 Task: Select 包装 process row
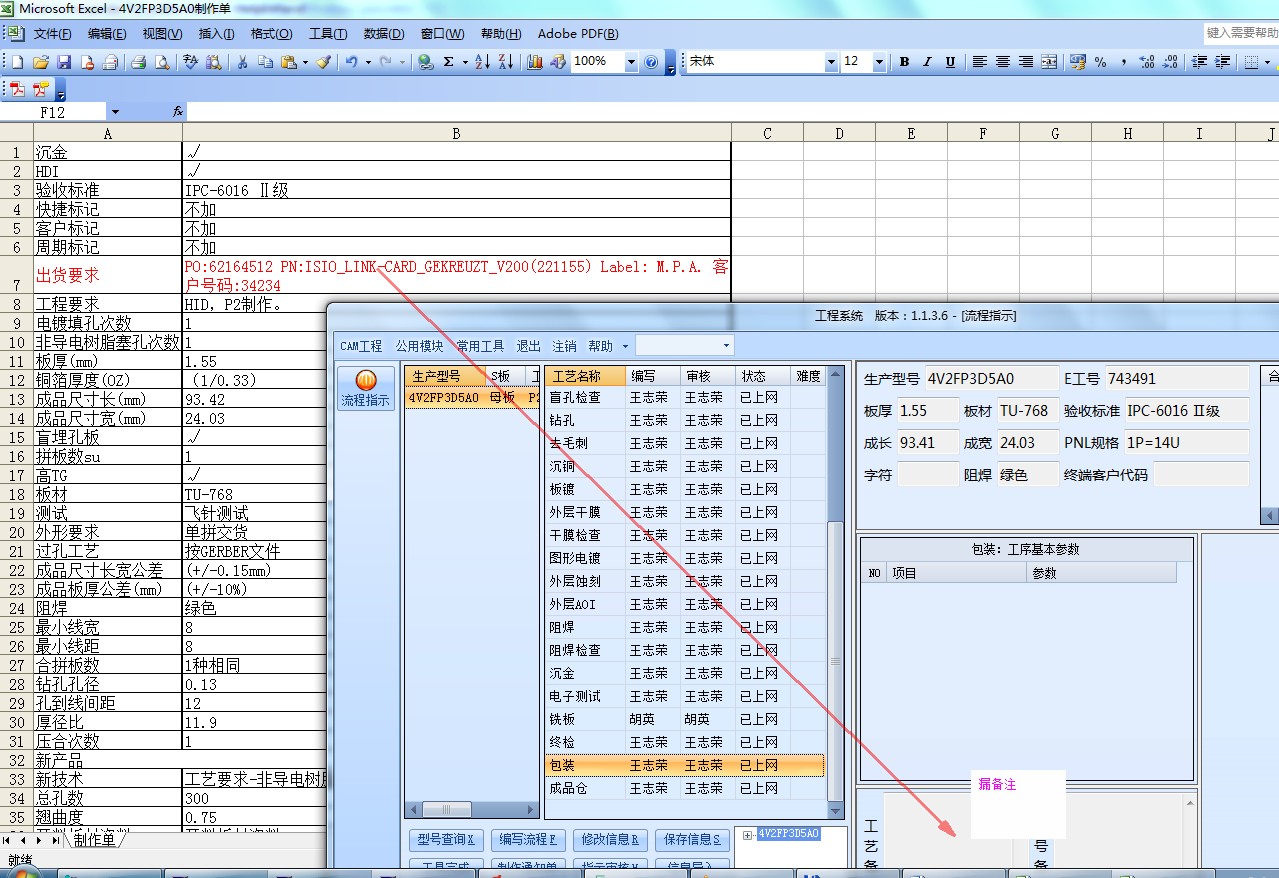click(685, 765)
